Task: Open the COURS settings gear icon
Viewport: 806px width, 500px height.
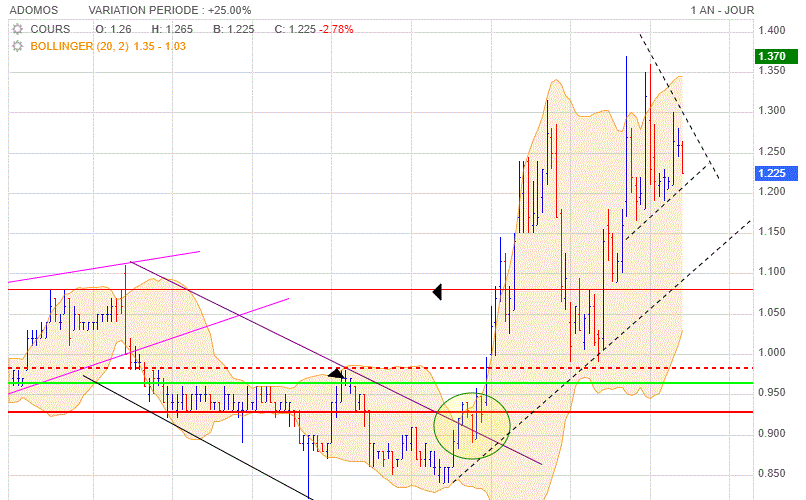Action: click(x=17, y=29)
